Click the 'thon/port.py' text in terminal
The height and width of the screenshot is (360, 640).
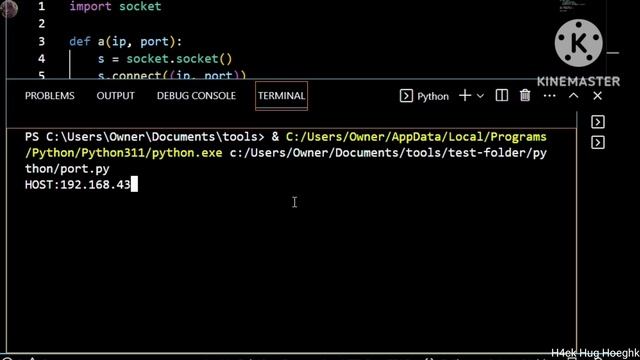(x=67, y=169)
